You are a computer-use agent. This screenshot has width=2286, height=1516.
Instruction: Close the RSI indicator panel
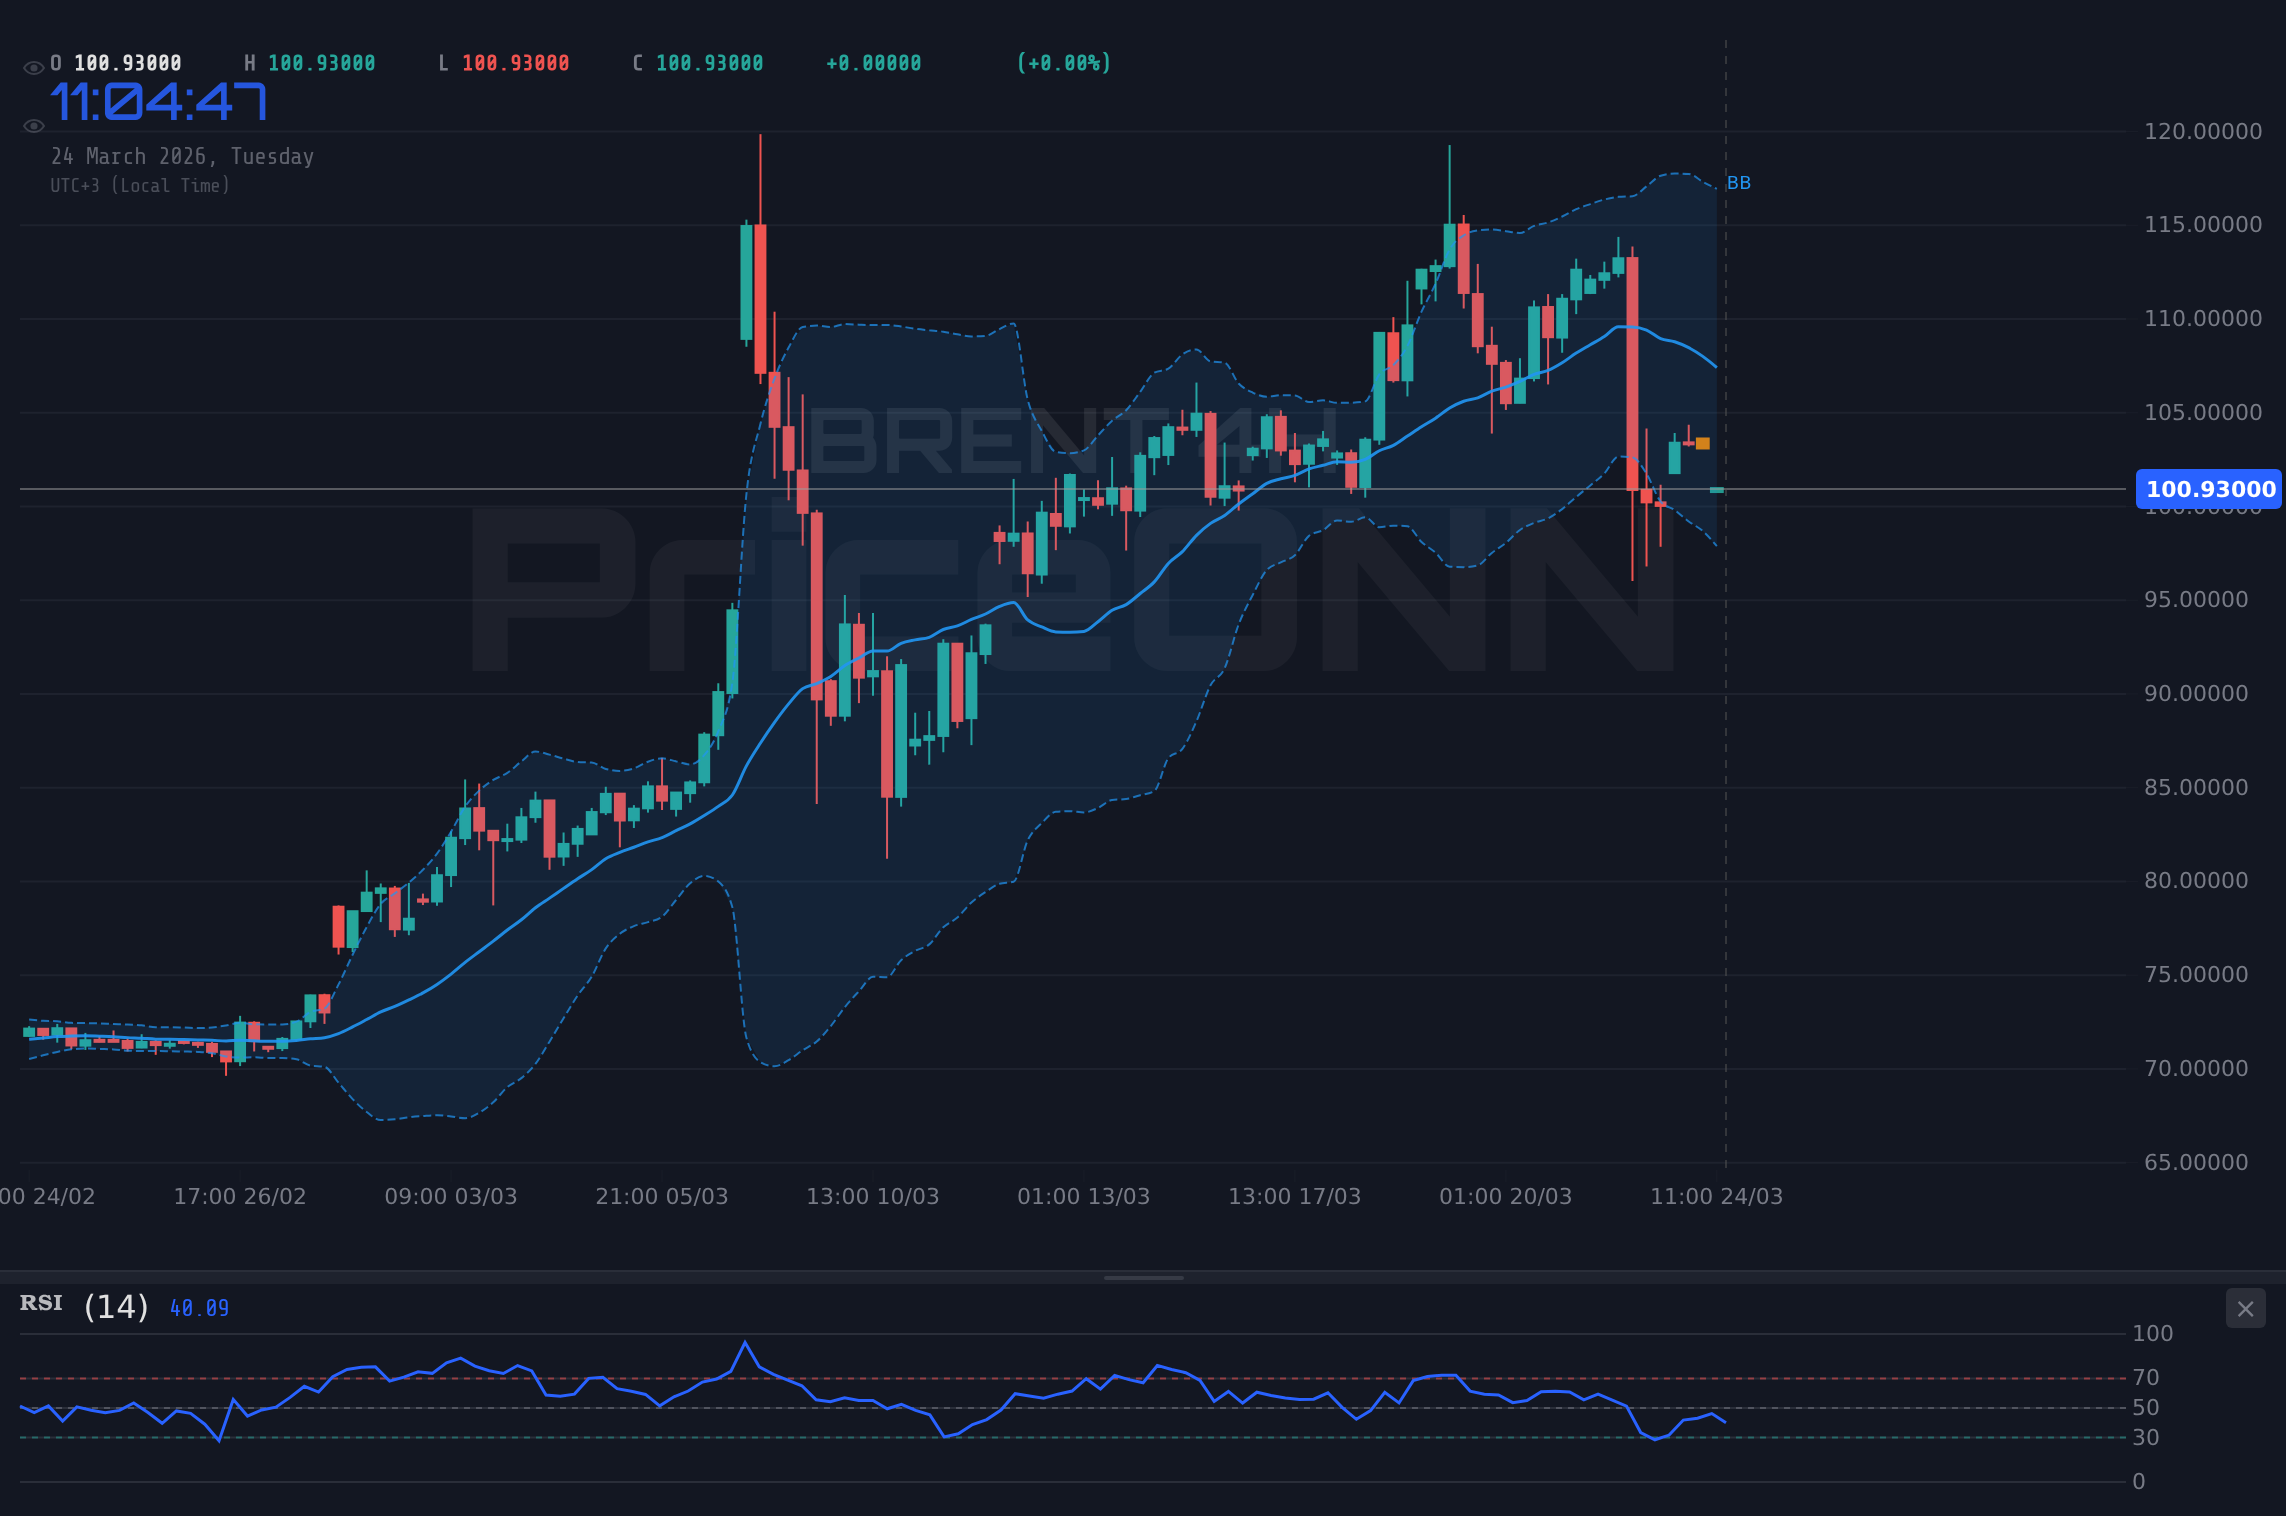[x=2247, y=1309]
